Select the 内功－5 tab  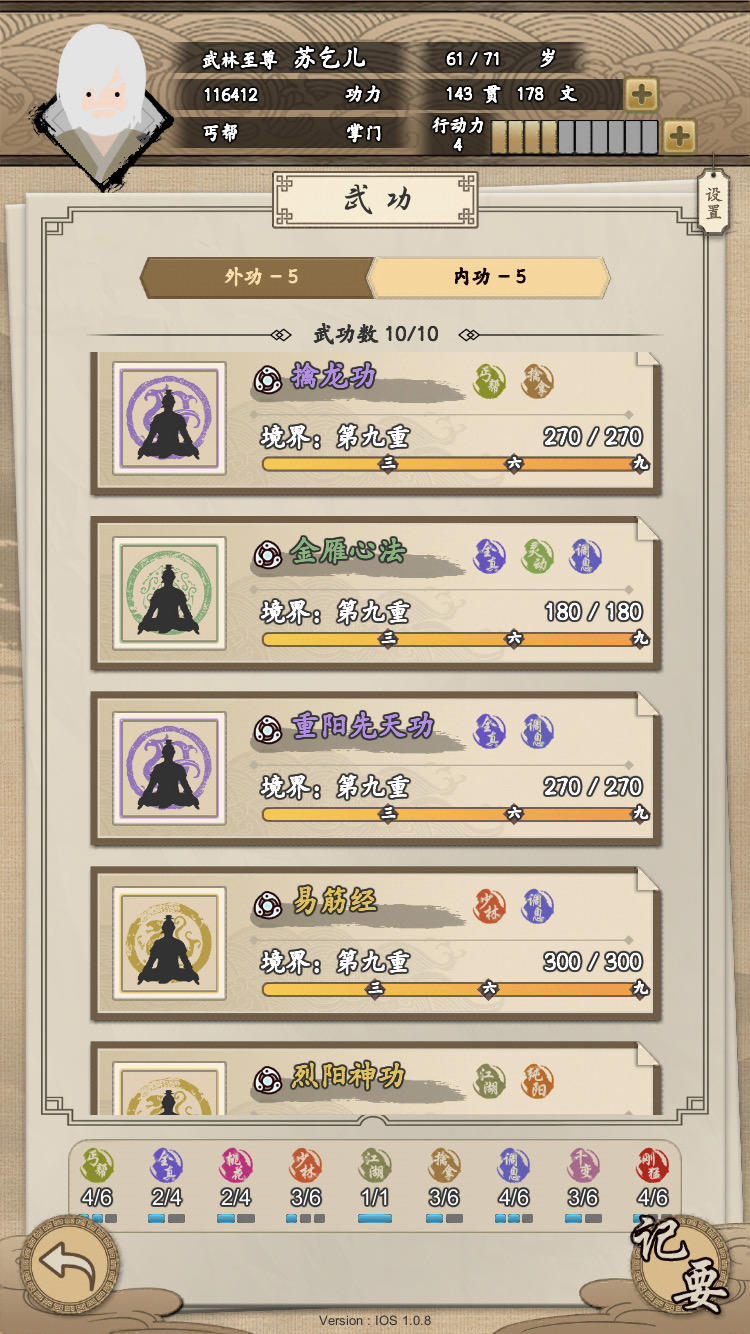pos(490,277)
